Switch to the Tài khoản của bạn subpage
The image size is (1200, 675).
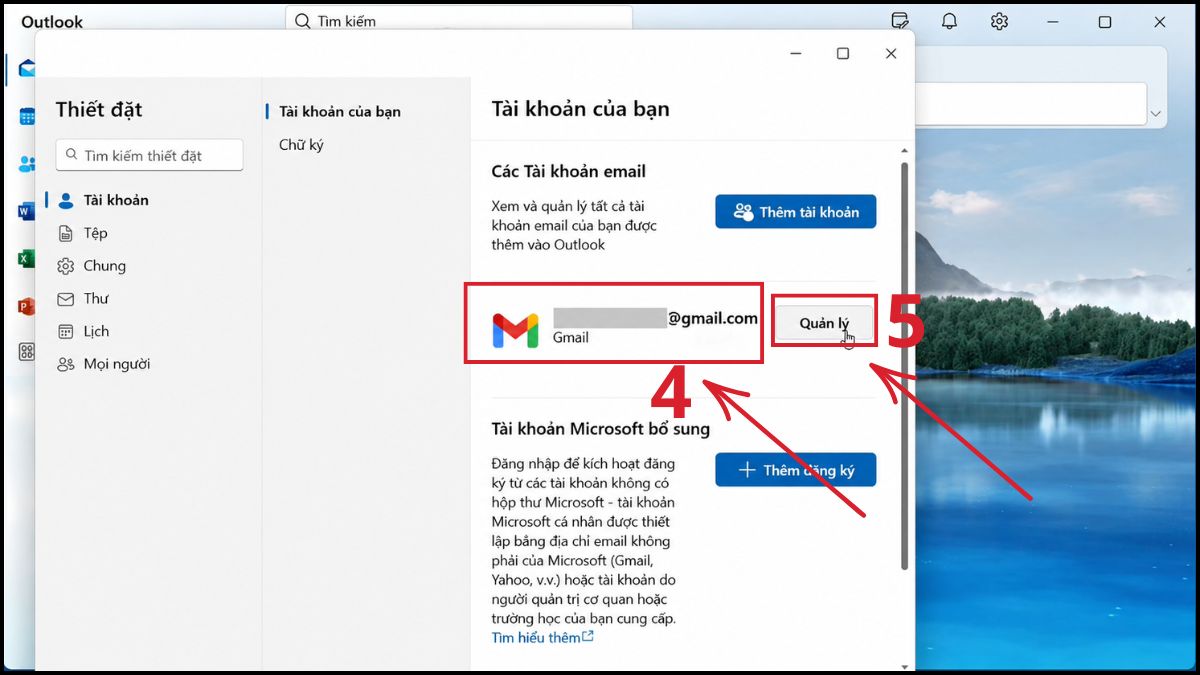coord(340,111)
